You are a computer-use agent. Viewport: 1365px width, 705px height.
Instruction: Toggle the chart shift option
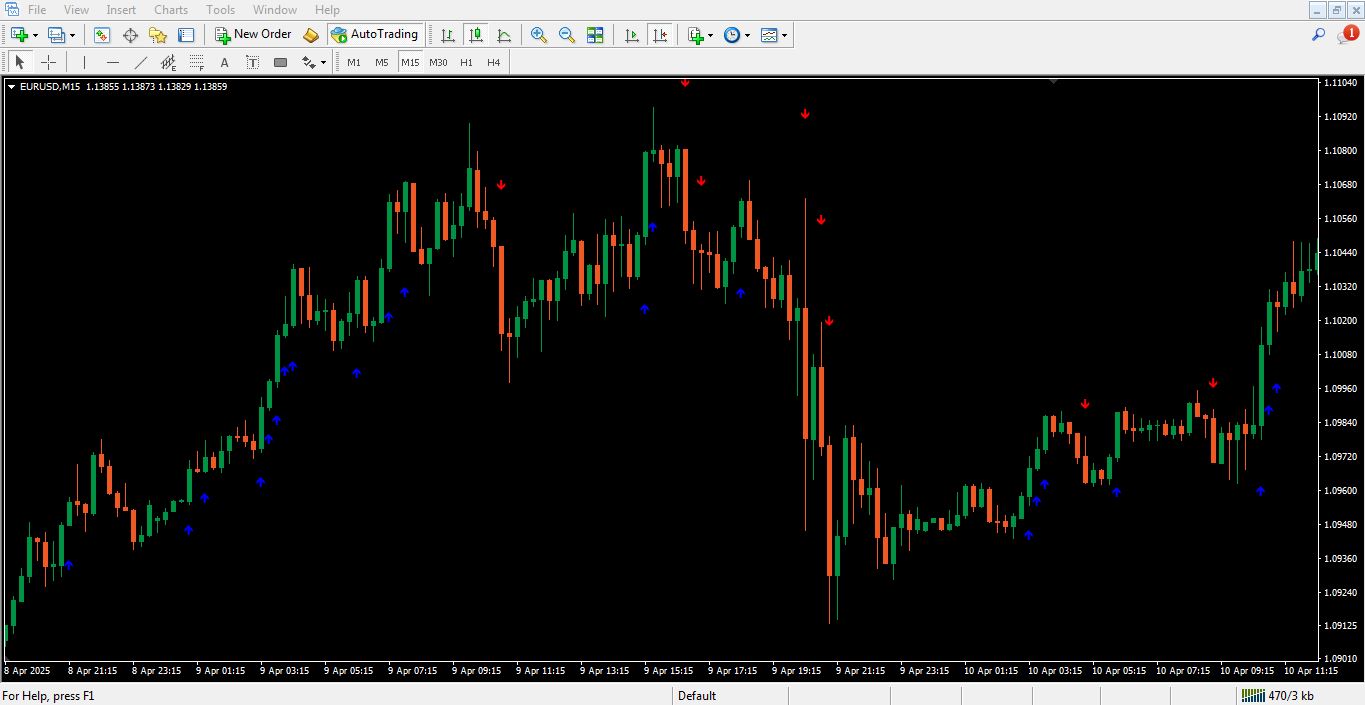coord(660,35)
